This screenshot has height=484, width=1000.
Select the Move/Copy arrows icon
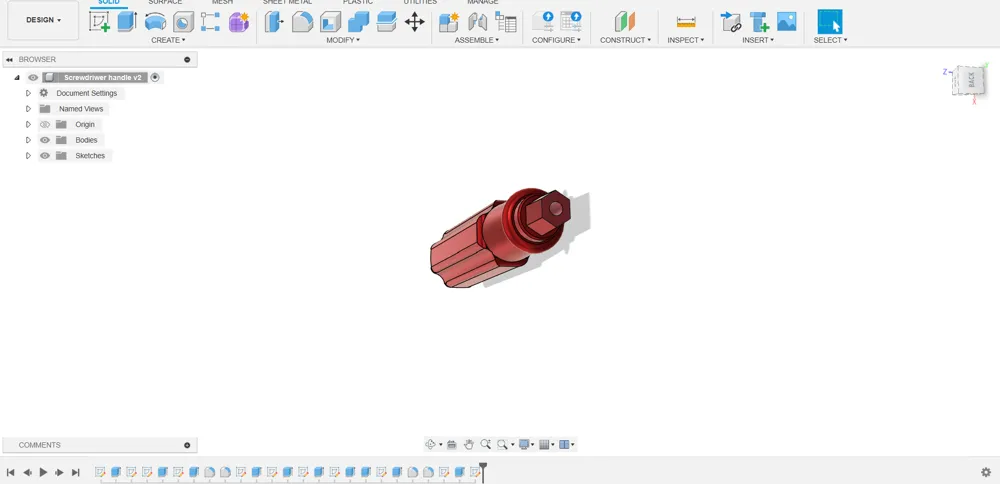[x=415, y=22]
